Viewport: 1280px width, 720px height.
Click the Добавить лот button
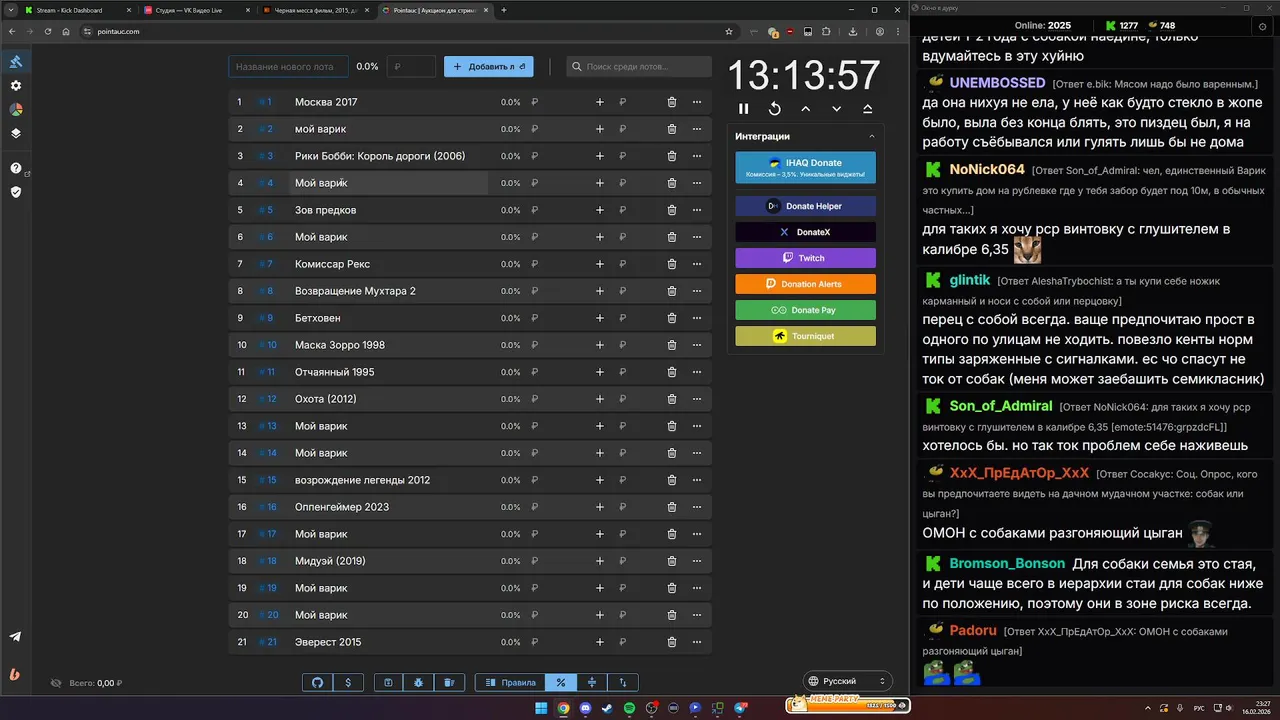point(489,67)
